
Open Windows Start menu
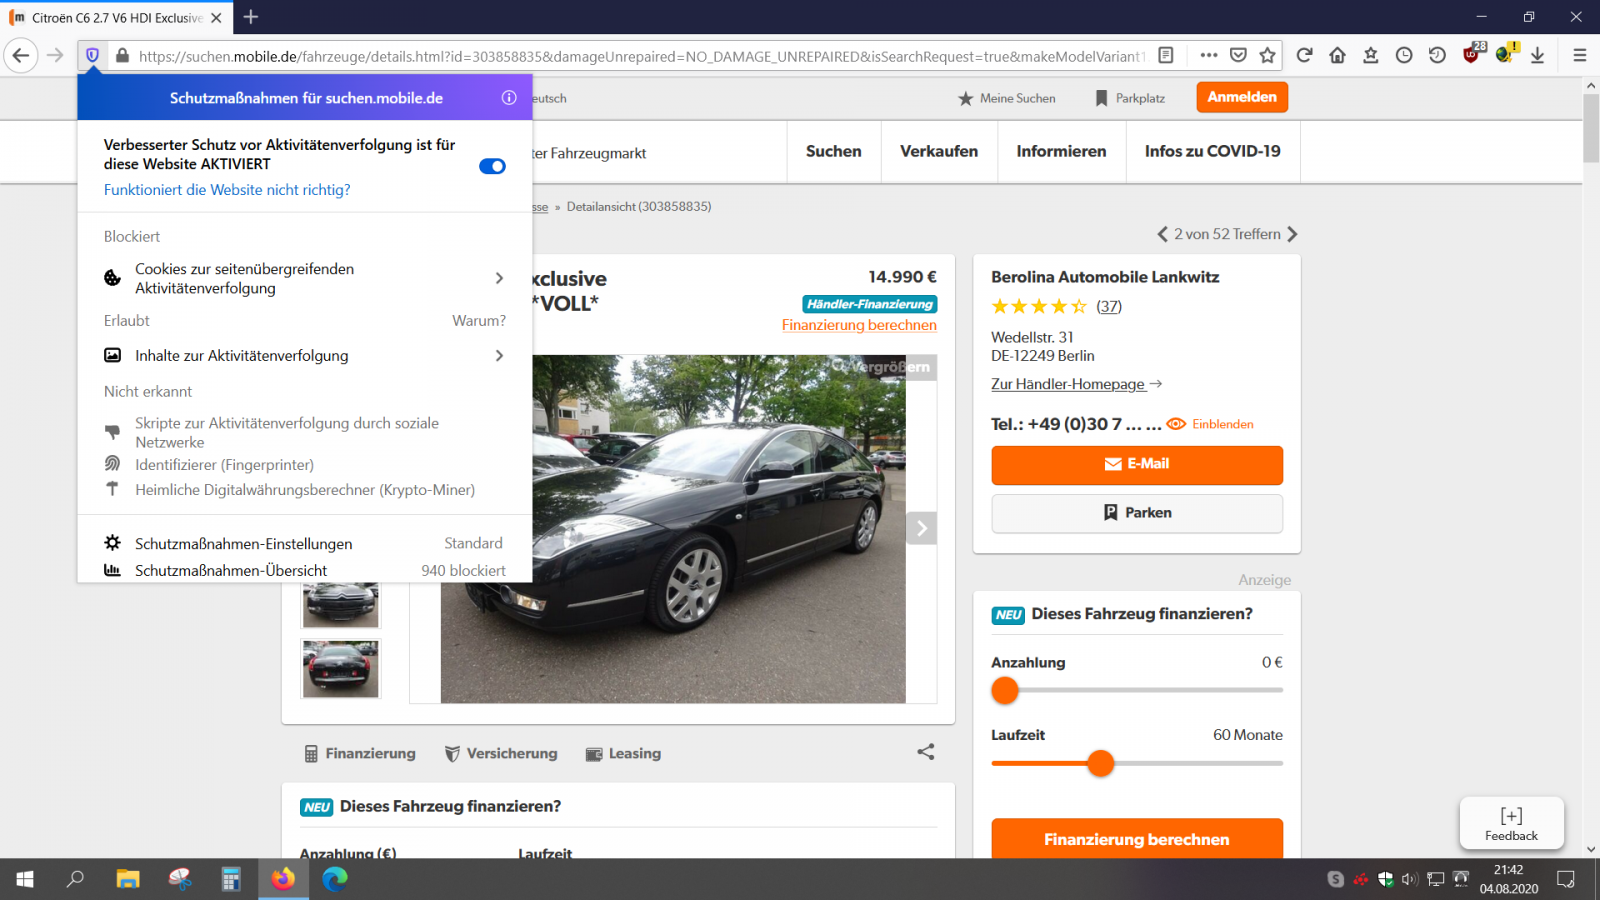click(x=25, y=879)
